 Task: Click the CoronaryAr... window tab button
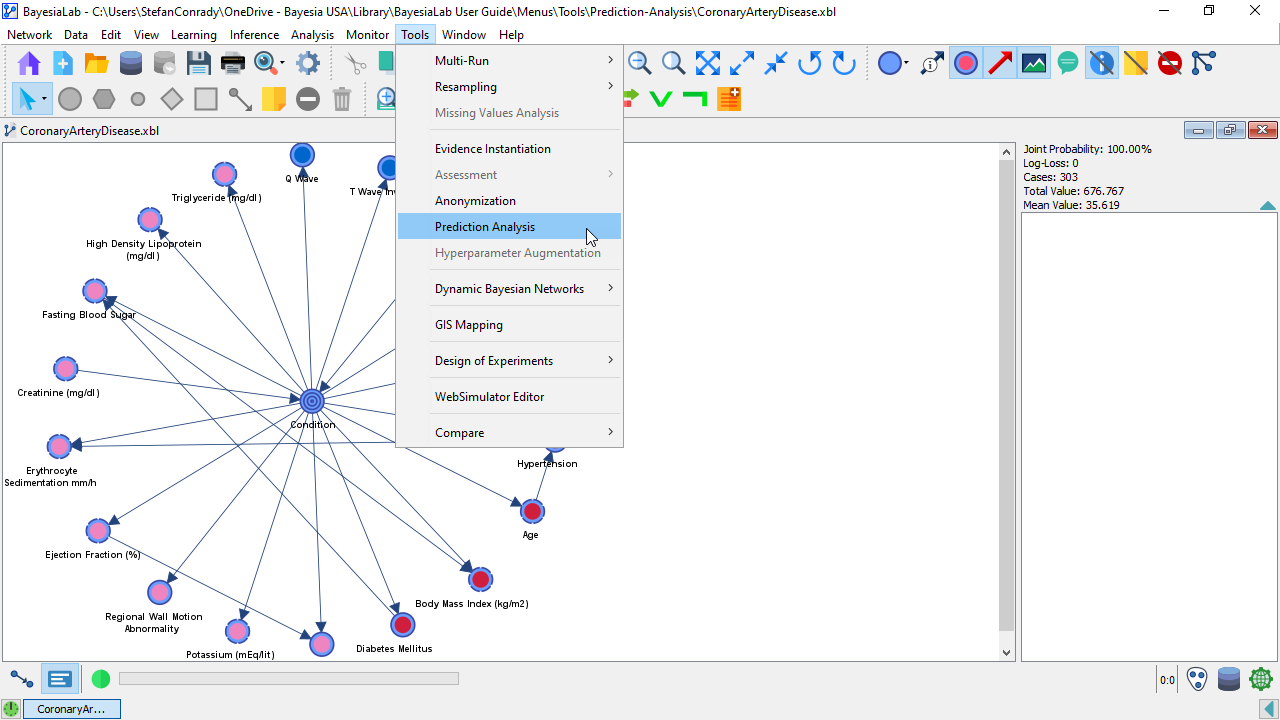(x=71, y=709)
